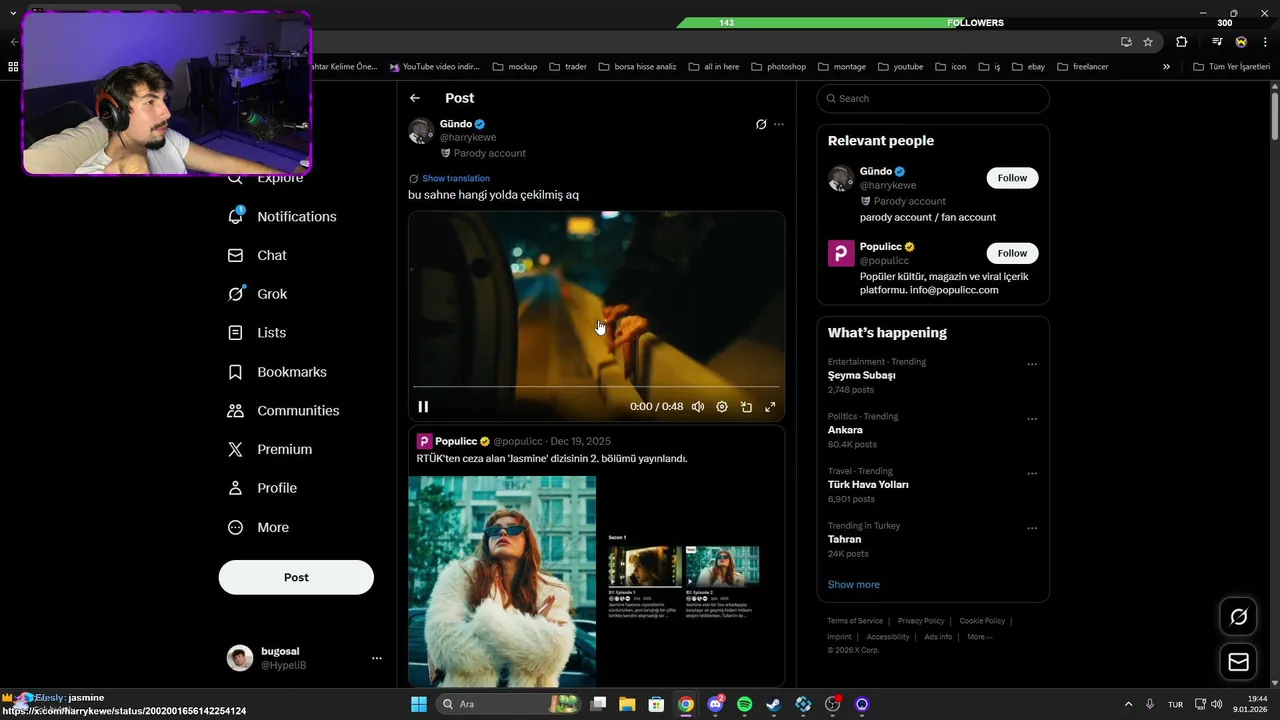Open Chrome profile avatar
1280x720 pixels.
pyautogui.click(x=1241, y=42)
